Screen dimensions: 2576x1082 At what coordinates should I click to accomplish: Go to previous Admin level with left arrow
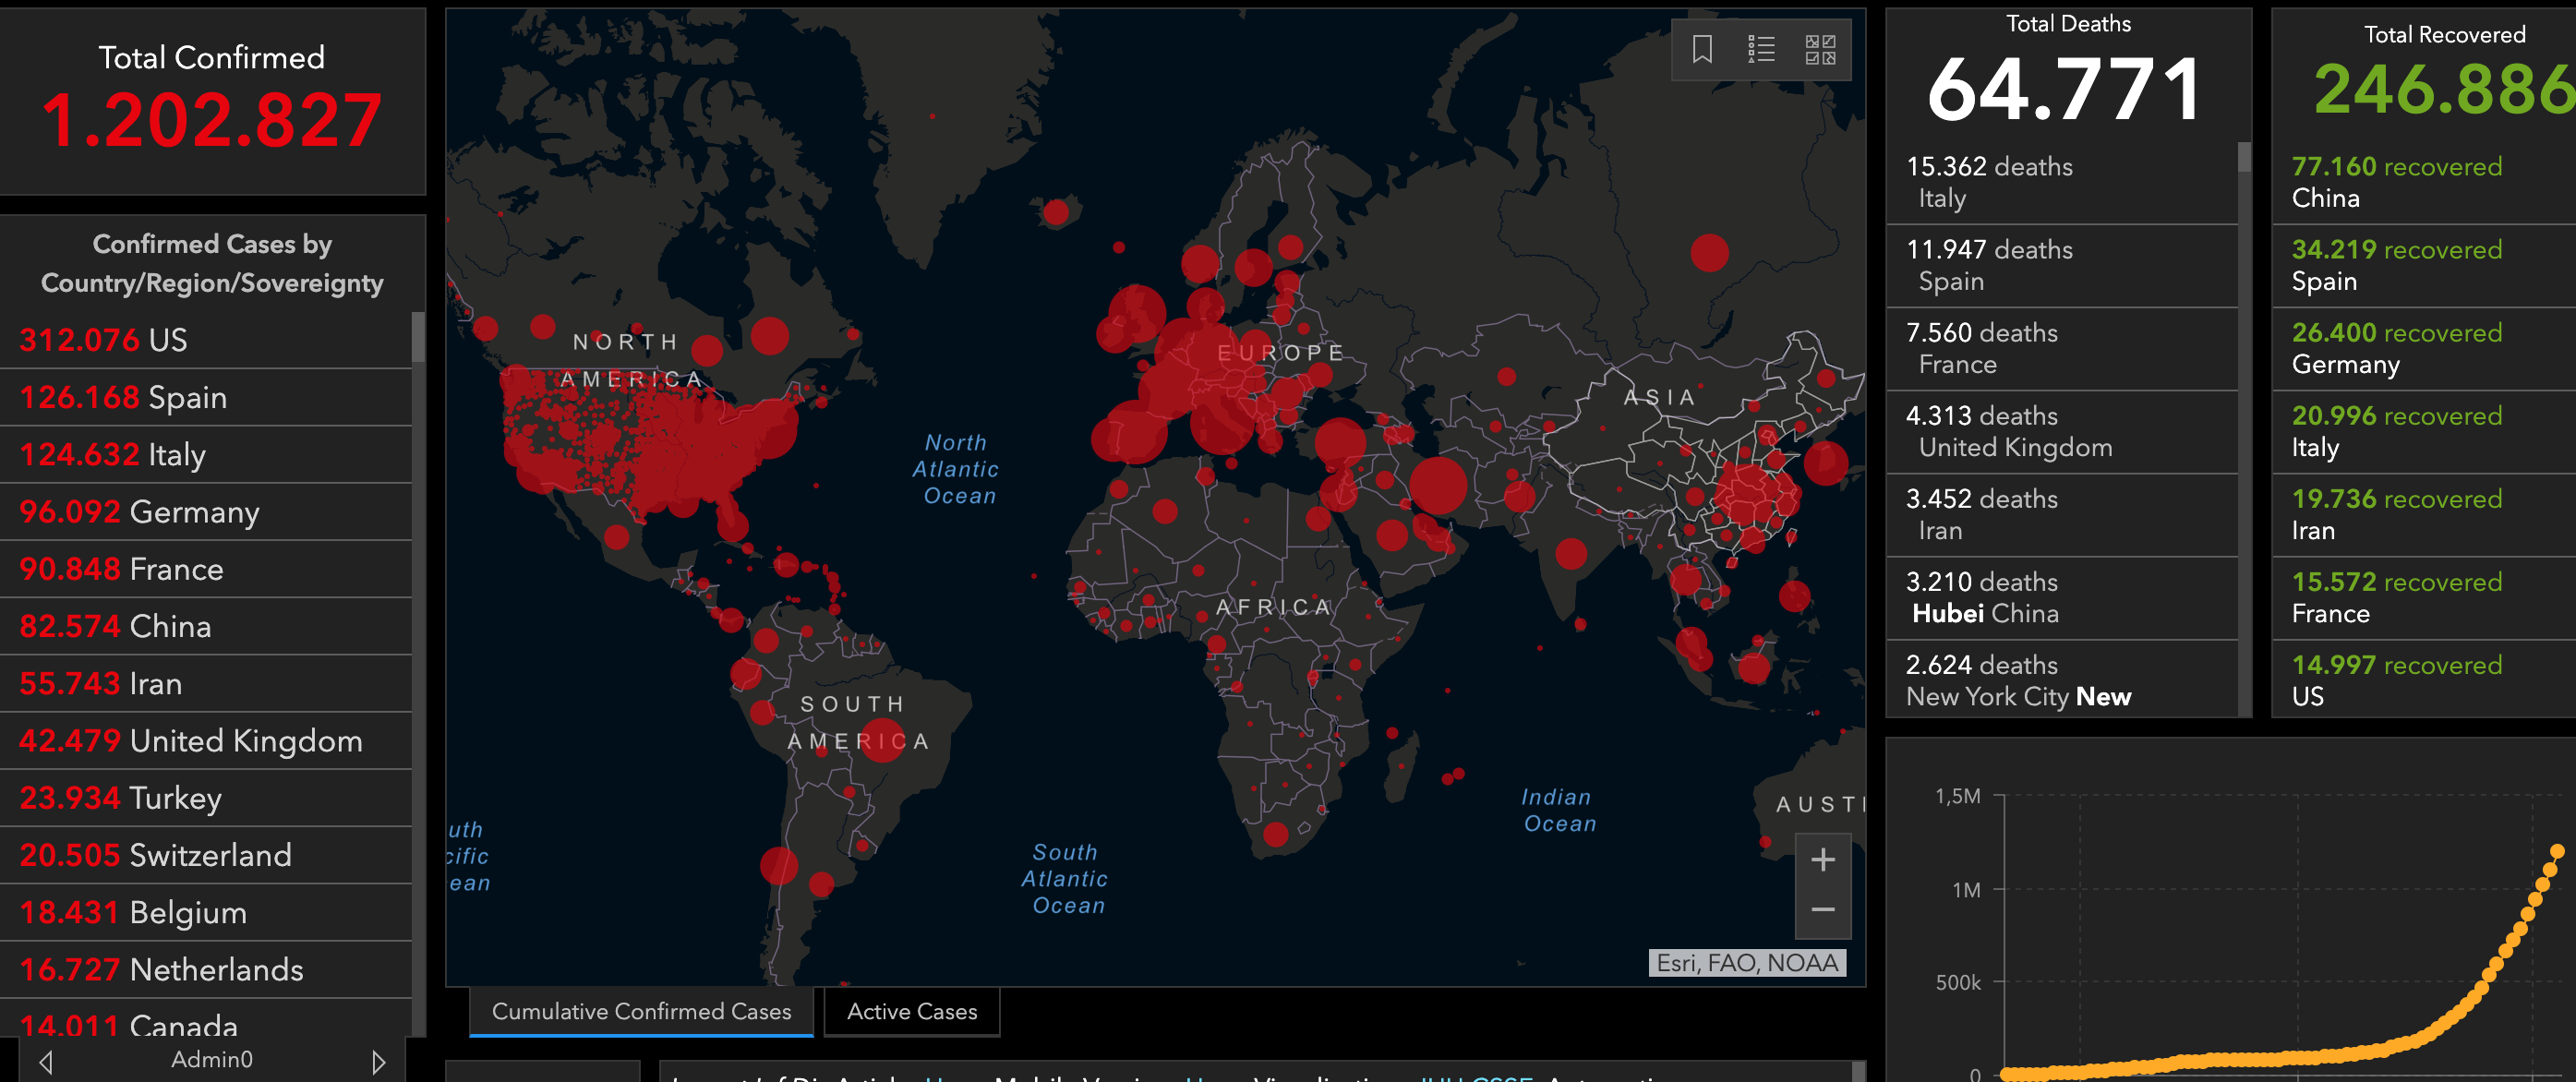(x=45, y=1061)
